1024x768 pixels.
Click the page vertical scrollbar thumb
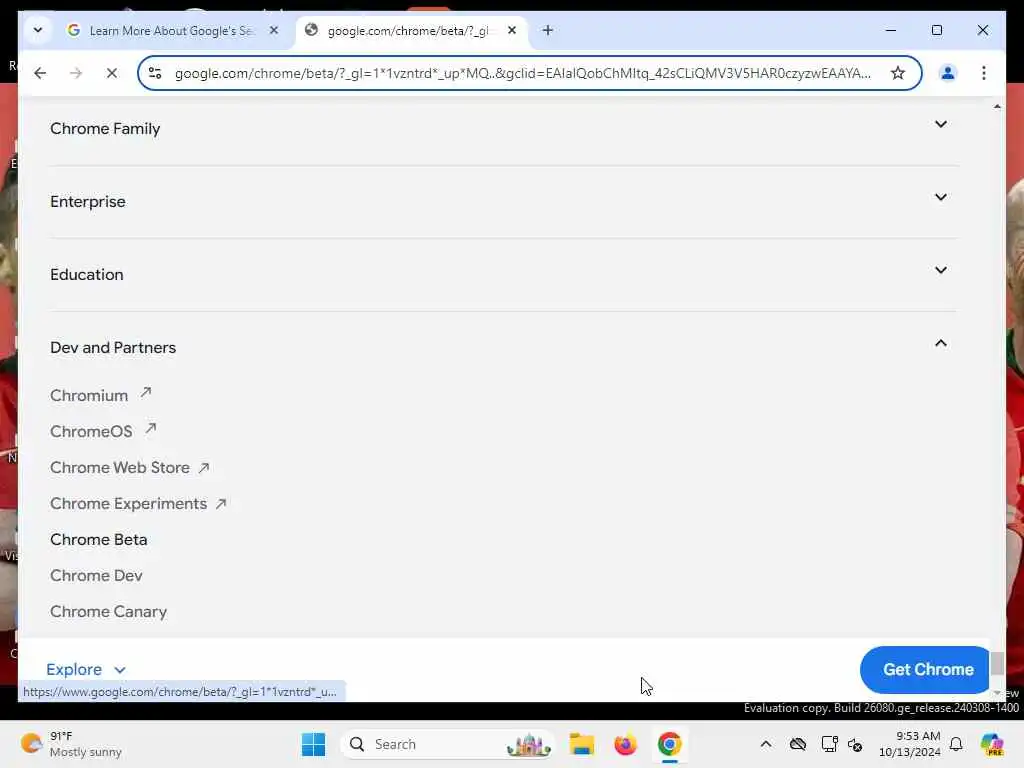click(x=997, y=664)
